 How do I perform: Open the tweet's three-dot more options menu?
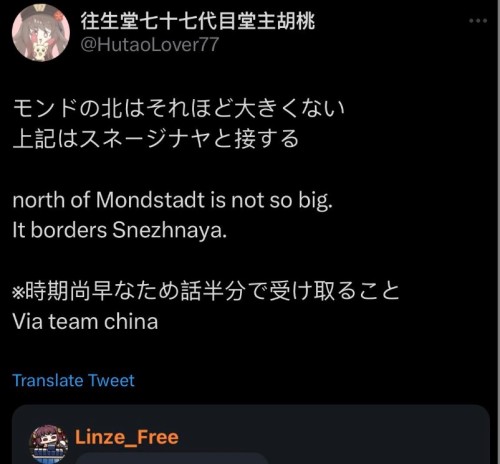[478, 21]
